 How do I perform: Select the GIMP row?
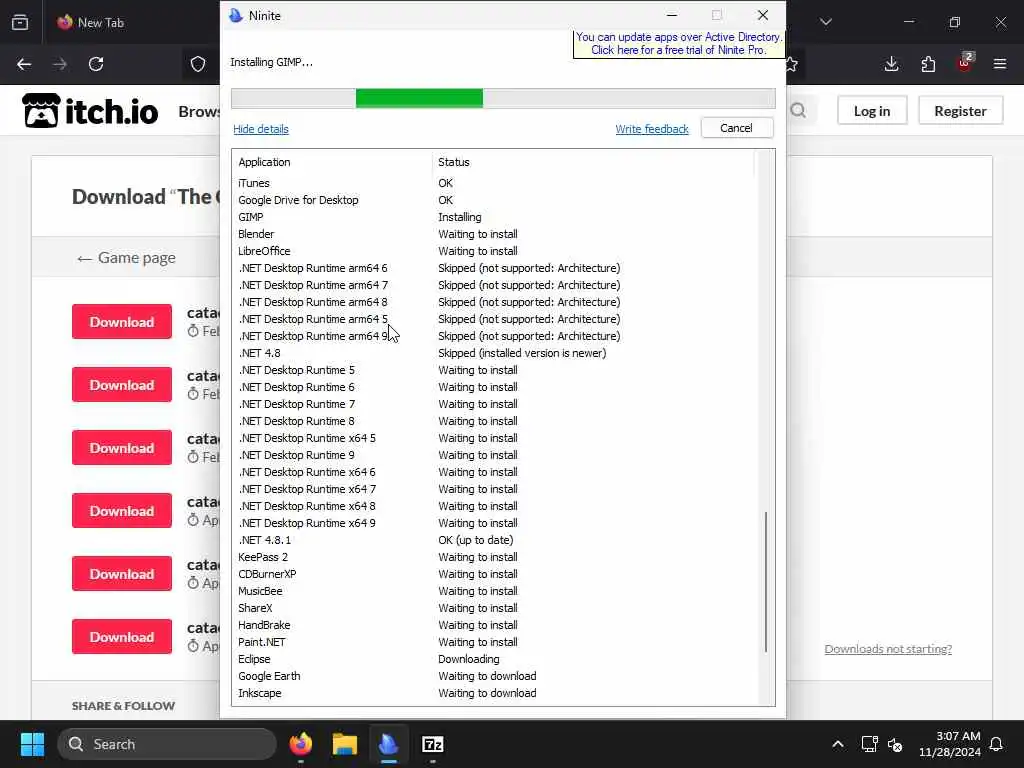click(x=495, y=217)
